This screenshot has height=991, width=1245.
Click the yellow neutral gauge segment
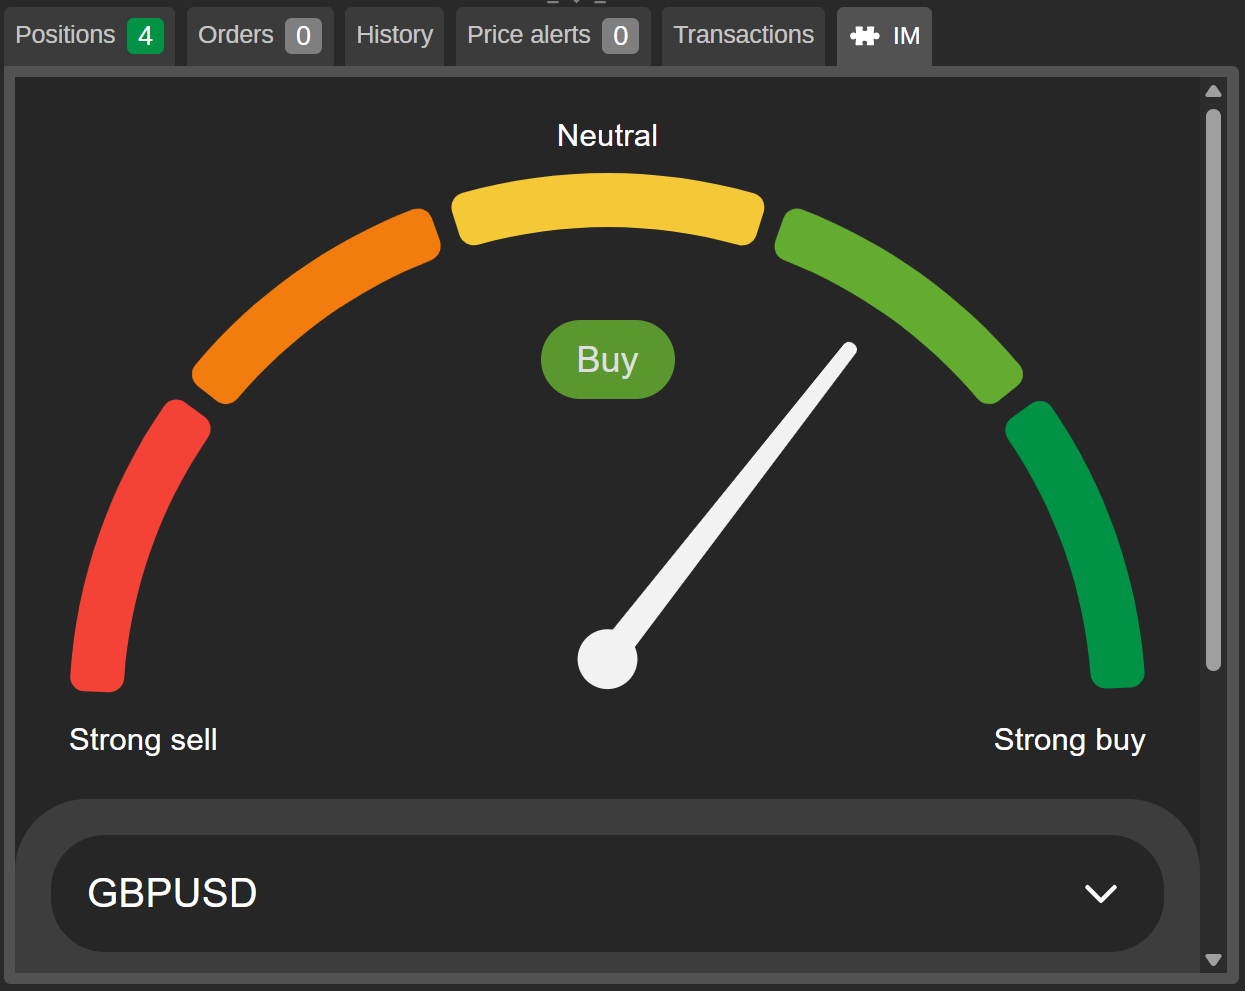tap(607, 203)
